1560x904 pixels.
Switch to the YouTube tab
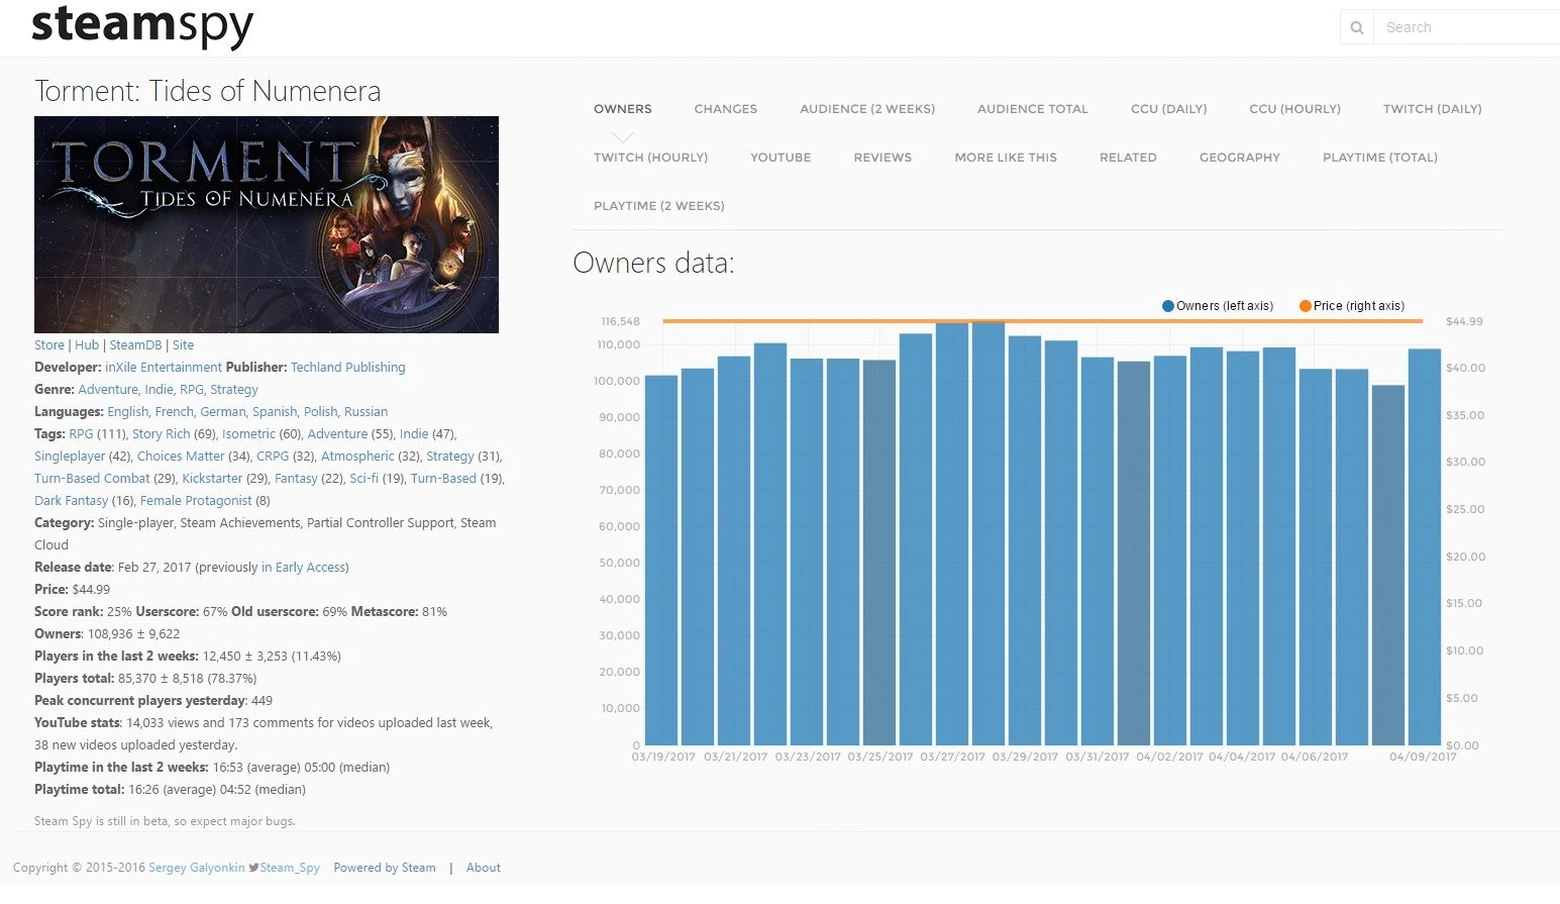(x=780, y=158)
